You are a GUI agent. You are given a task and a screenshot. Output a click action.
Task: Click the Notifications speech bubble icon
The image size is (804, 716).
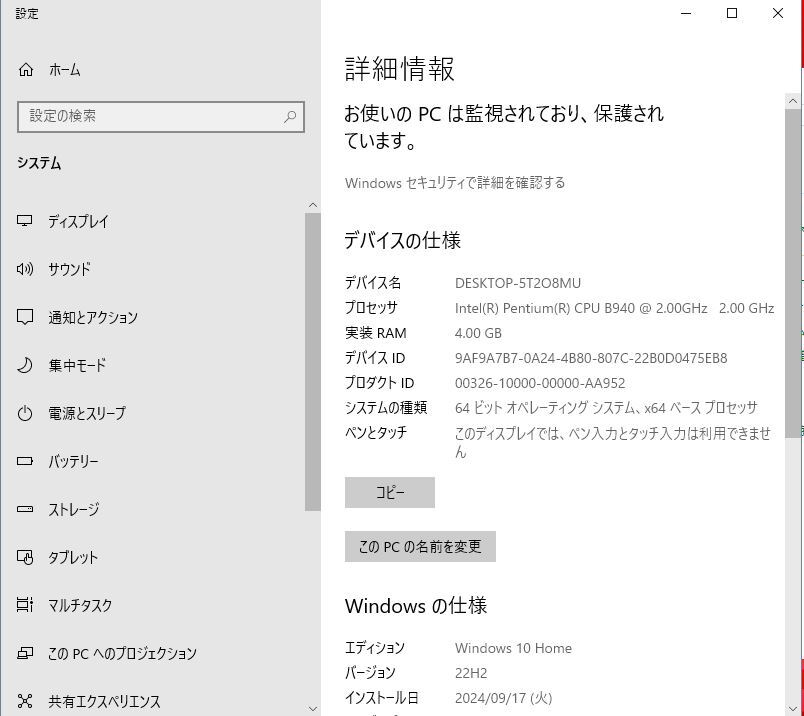[25, 317]
